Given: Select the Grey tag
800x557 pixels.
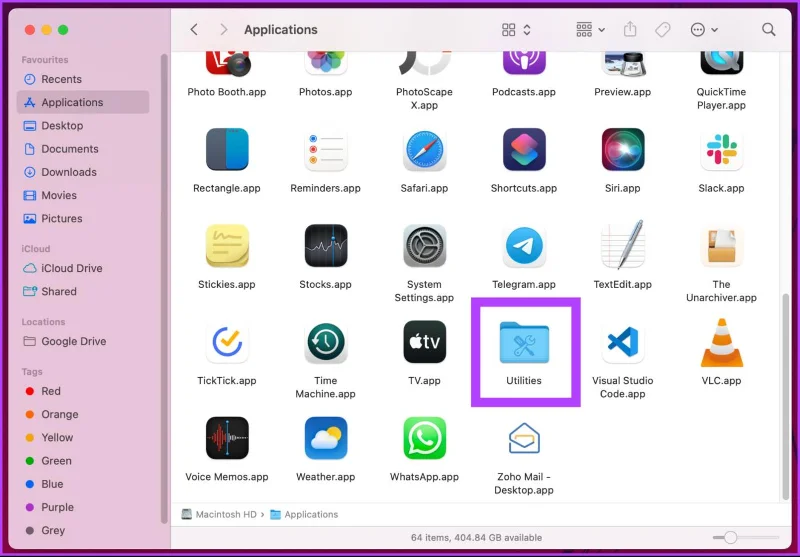Looking at the screenshot, I should click(83, 530).
